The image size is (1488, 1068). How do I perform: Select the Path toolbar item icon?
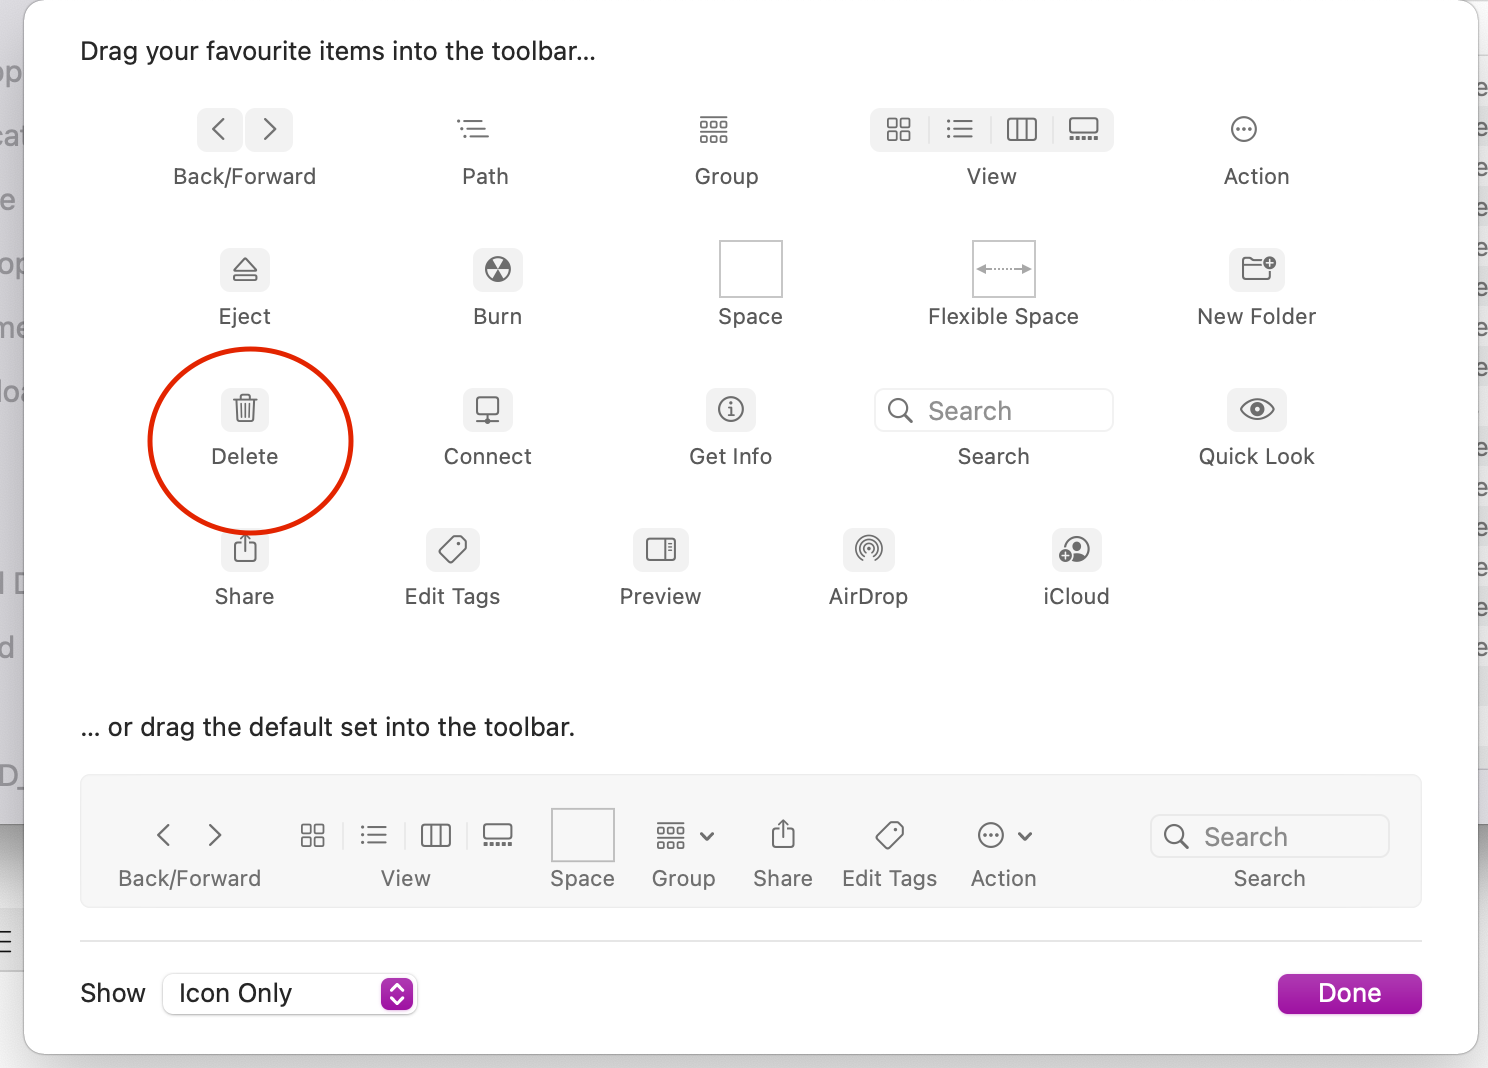pos(473,129)
